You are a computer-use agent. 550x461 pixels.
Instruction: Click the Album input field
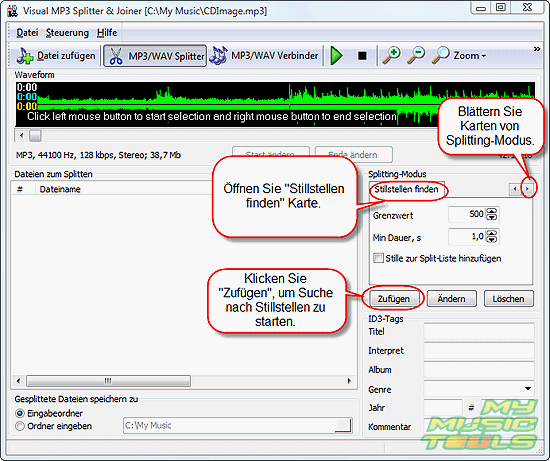(479, 369)
